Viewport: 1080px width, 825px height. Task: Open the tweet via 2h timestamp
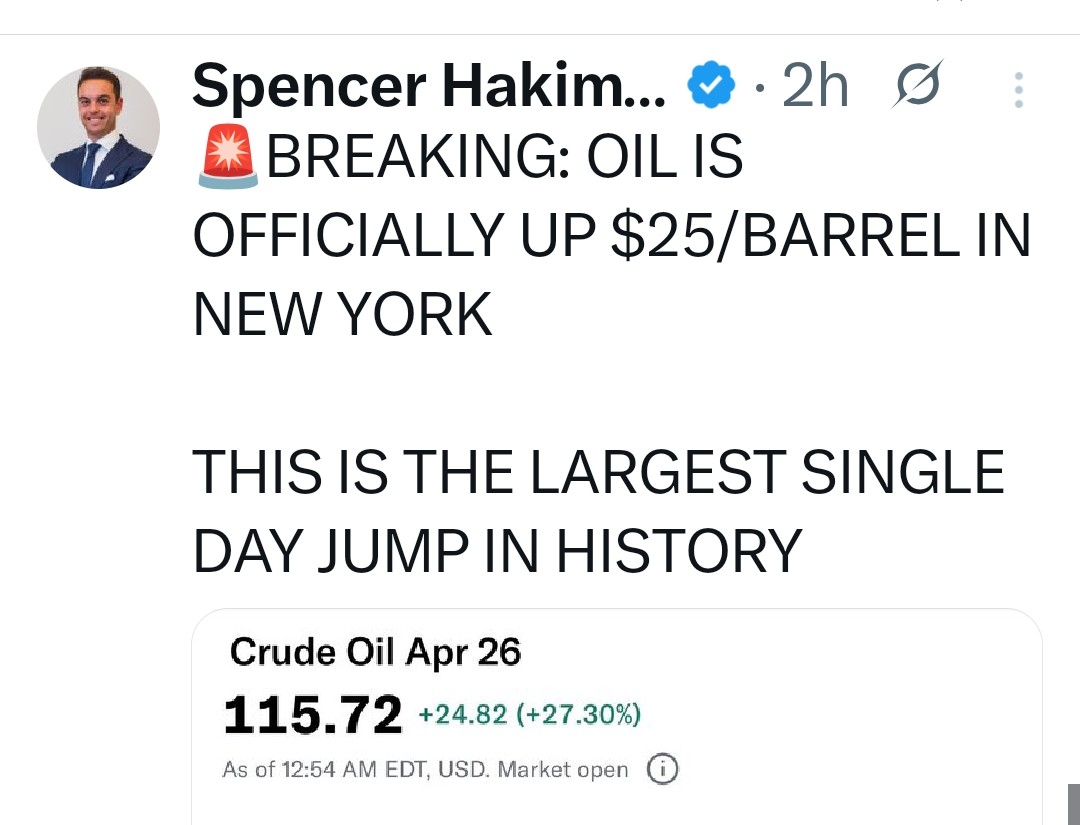(814, 87)
